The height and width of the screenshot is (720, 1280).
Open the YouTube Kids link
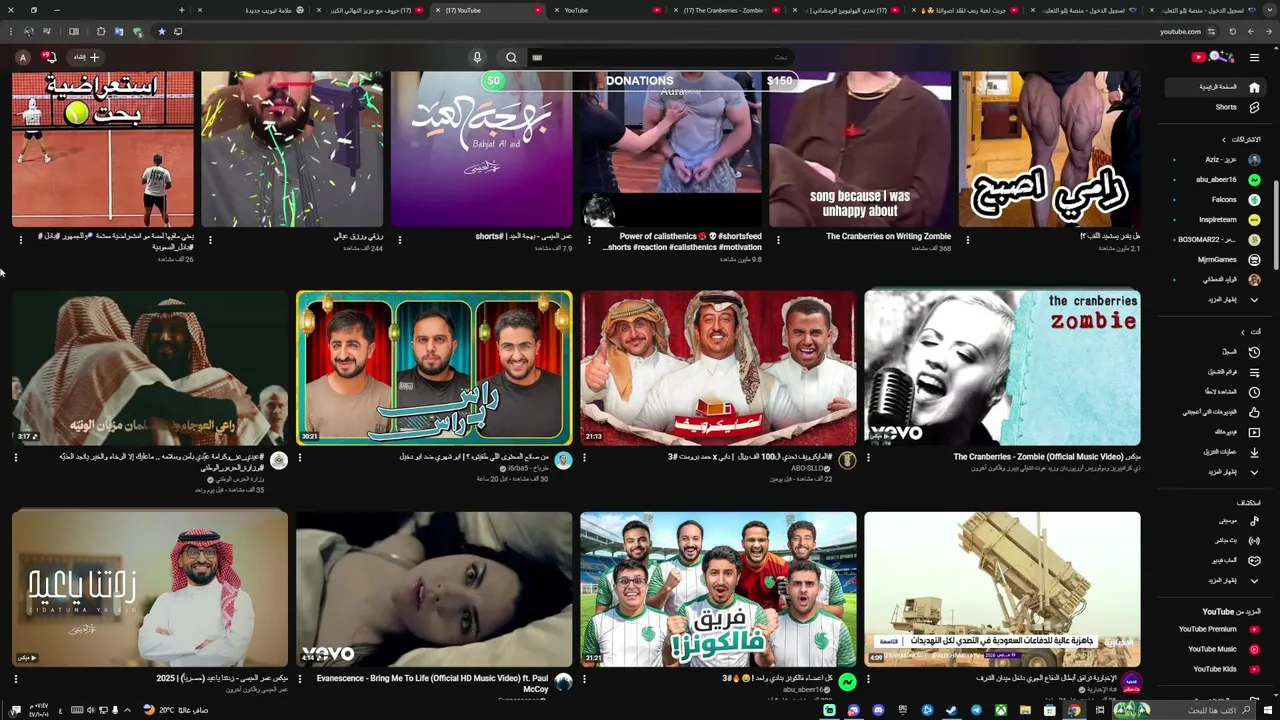1216,669
